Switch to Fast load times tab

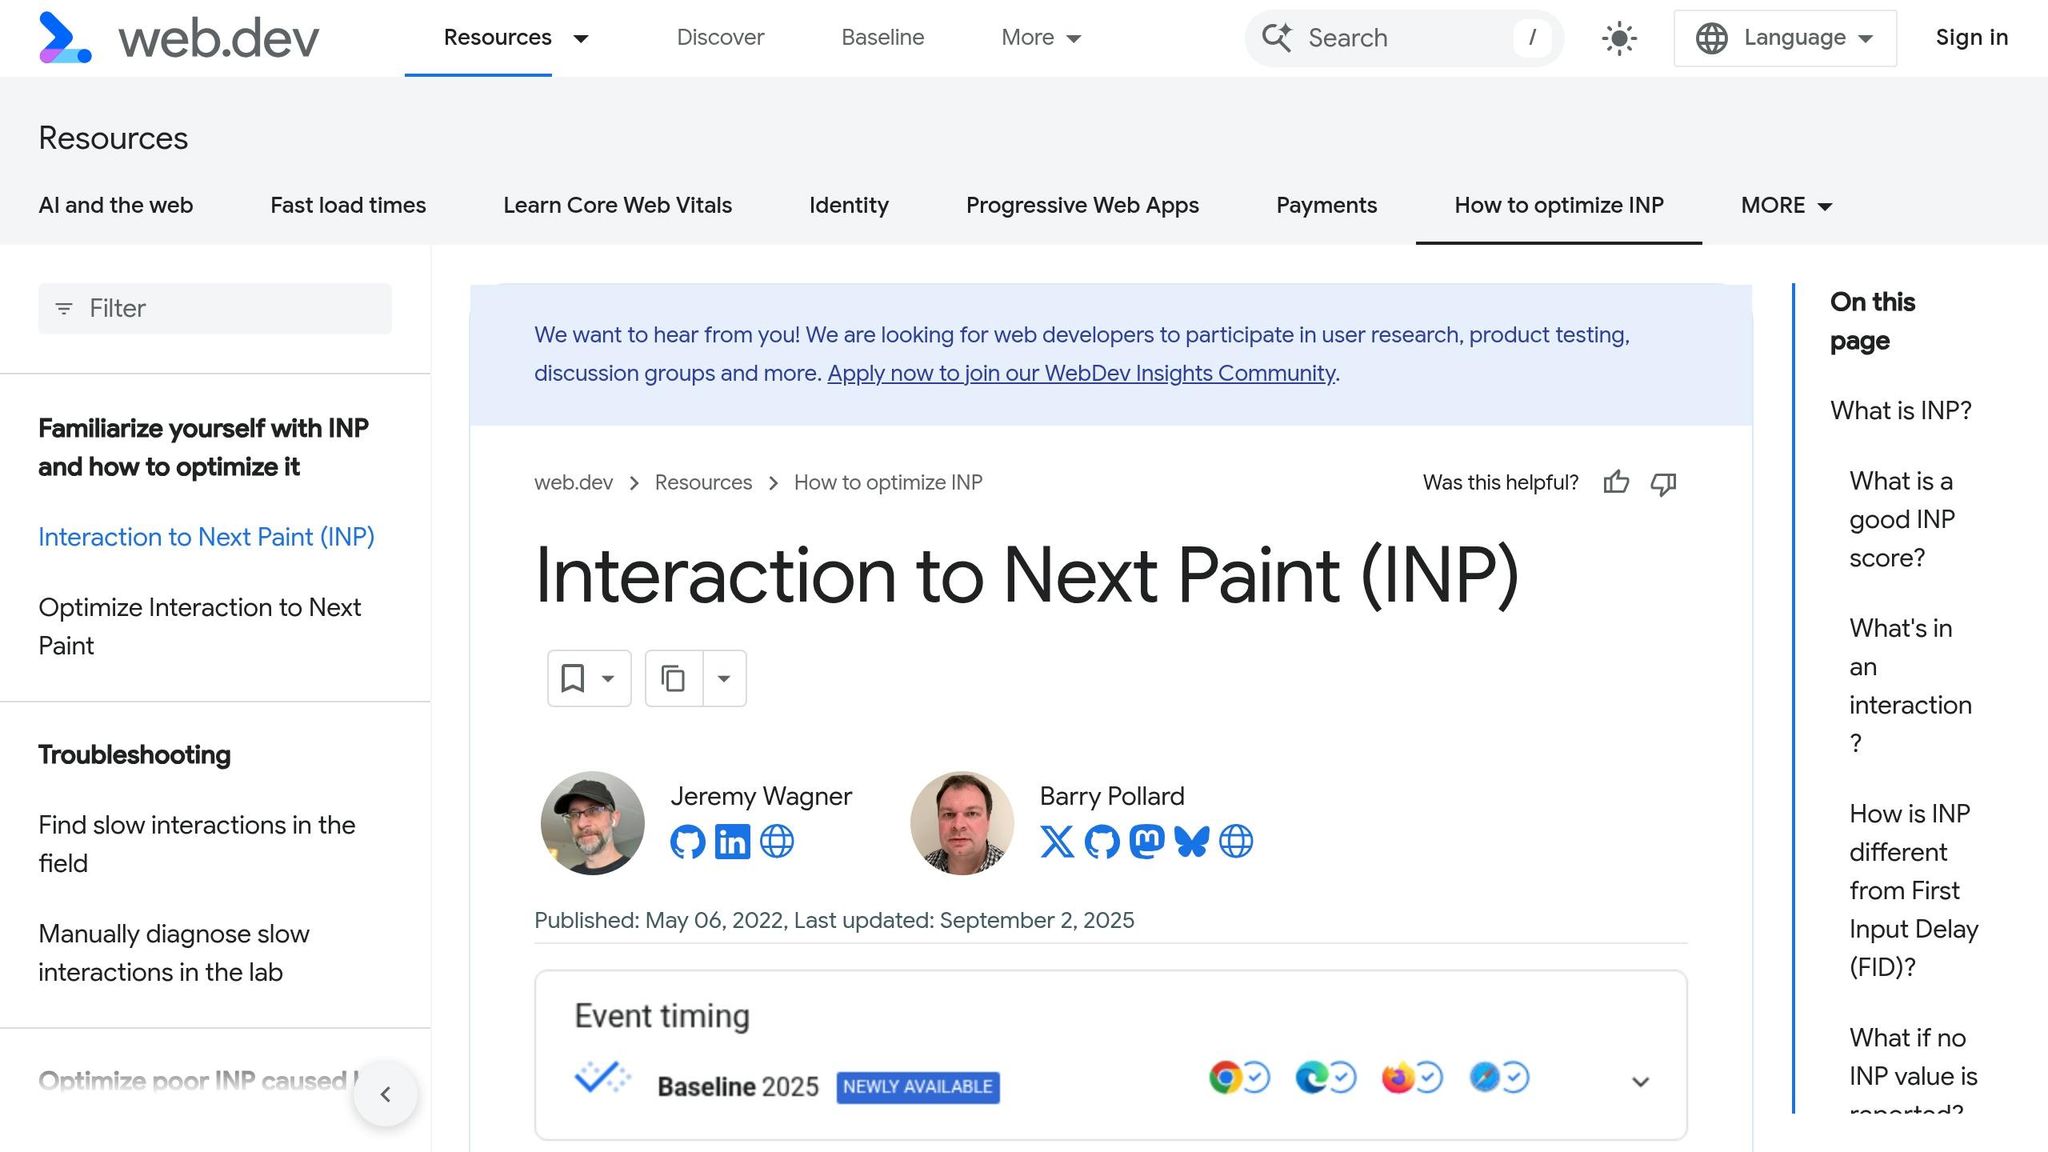pyautogui.click(x=348, y=205)
